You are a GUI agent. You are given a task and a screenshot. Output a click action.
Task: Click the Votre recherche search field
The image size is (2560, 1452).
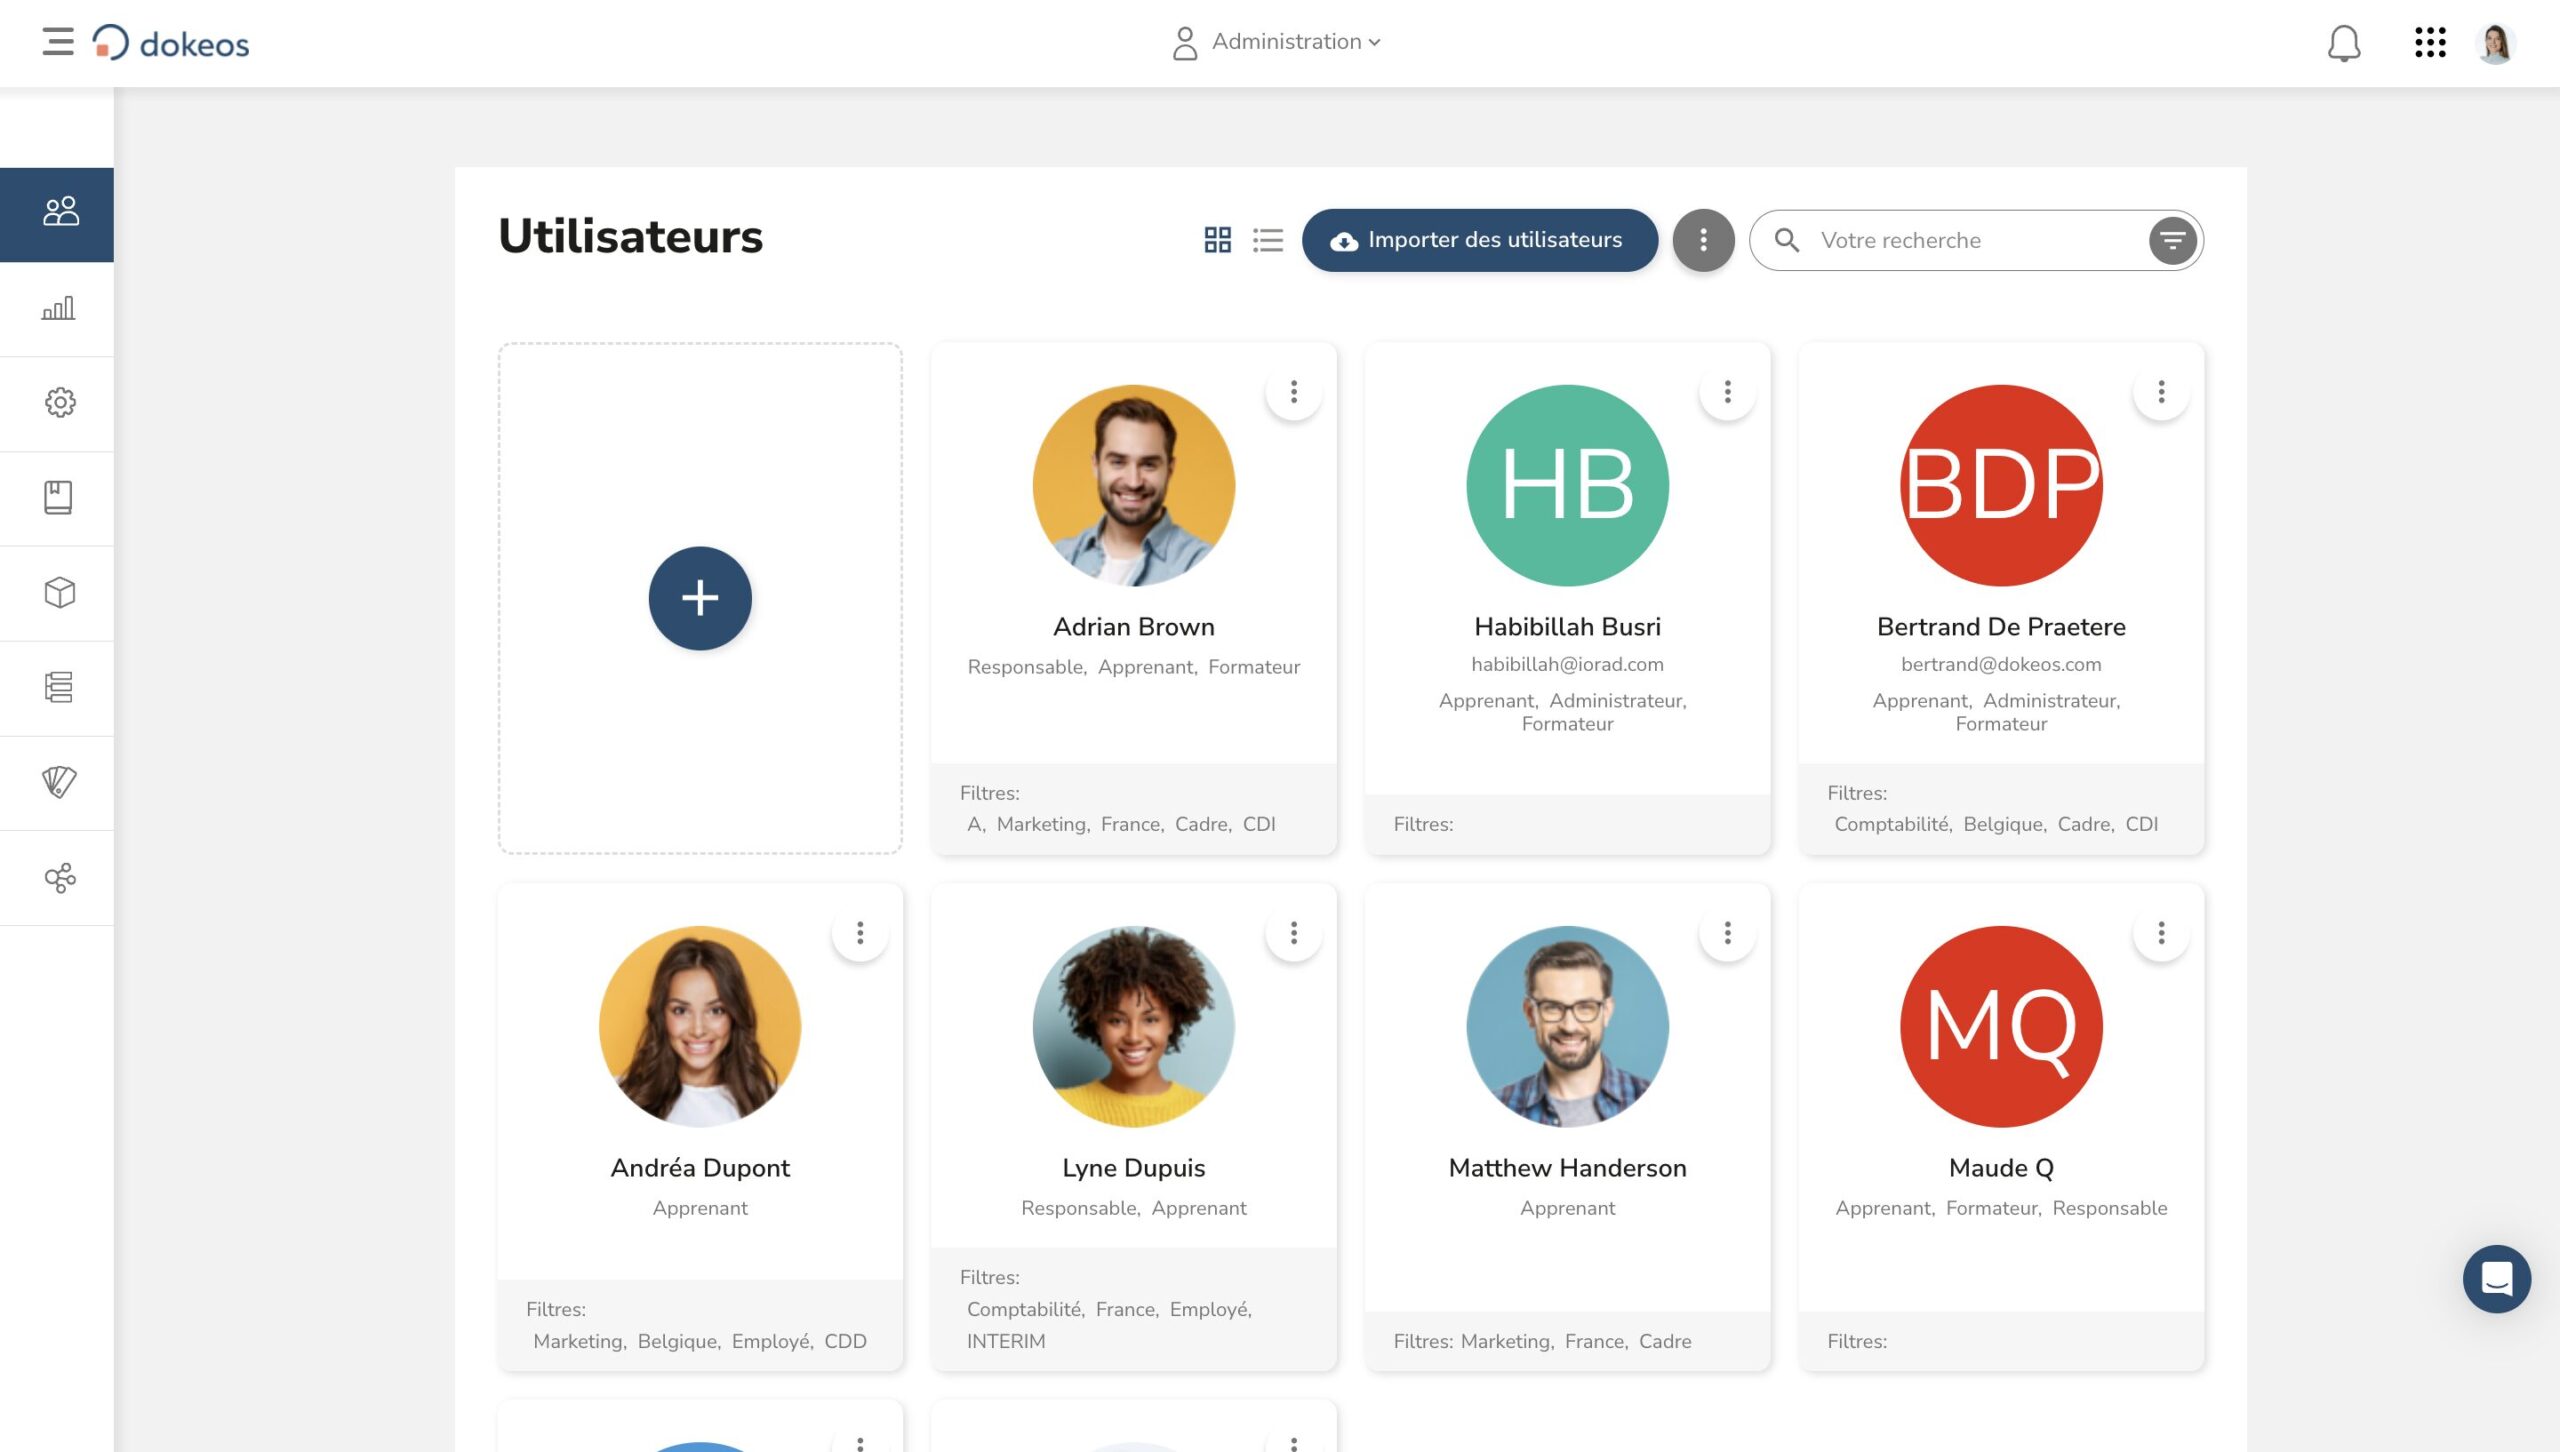pyautogui.click(x=1960, y=240)
